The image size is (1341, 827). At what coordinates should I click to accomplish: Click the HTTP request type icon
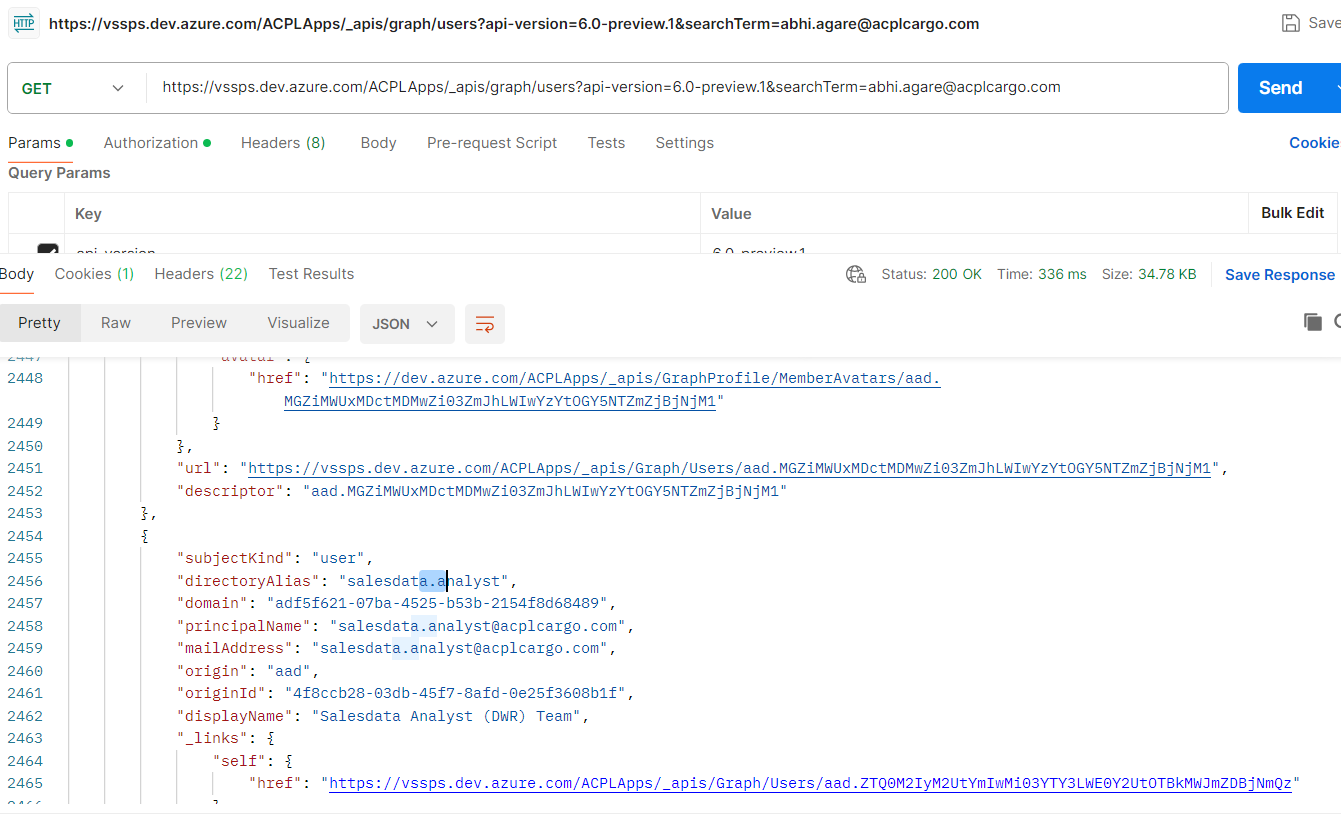pos(24,24)
